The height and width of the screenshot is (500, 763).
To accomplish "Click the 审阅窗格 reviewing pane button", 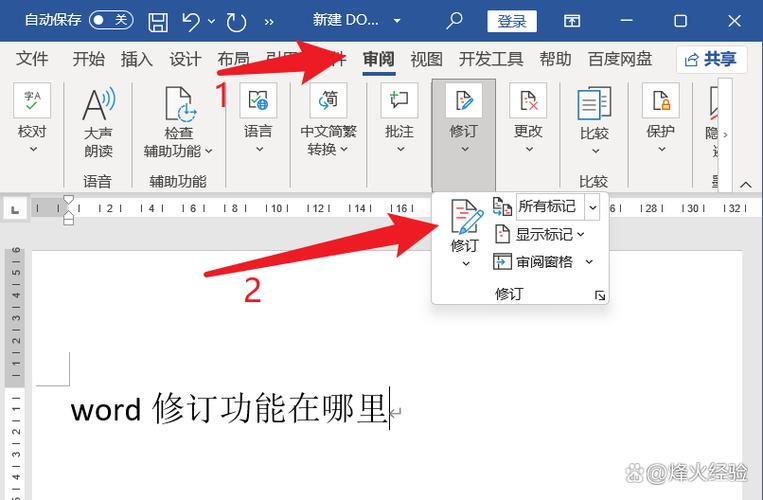I will [533, 262].
